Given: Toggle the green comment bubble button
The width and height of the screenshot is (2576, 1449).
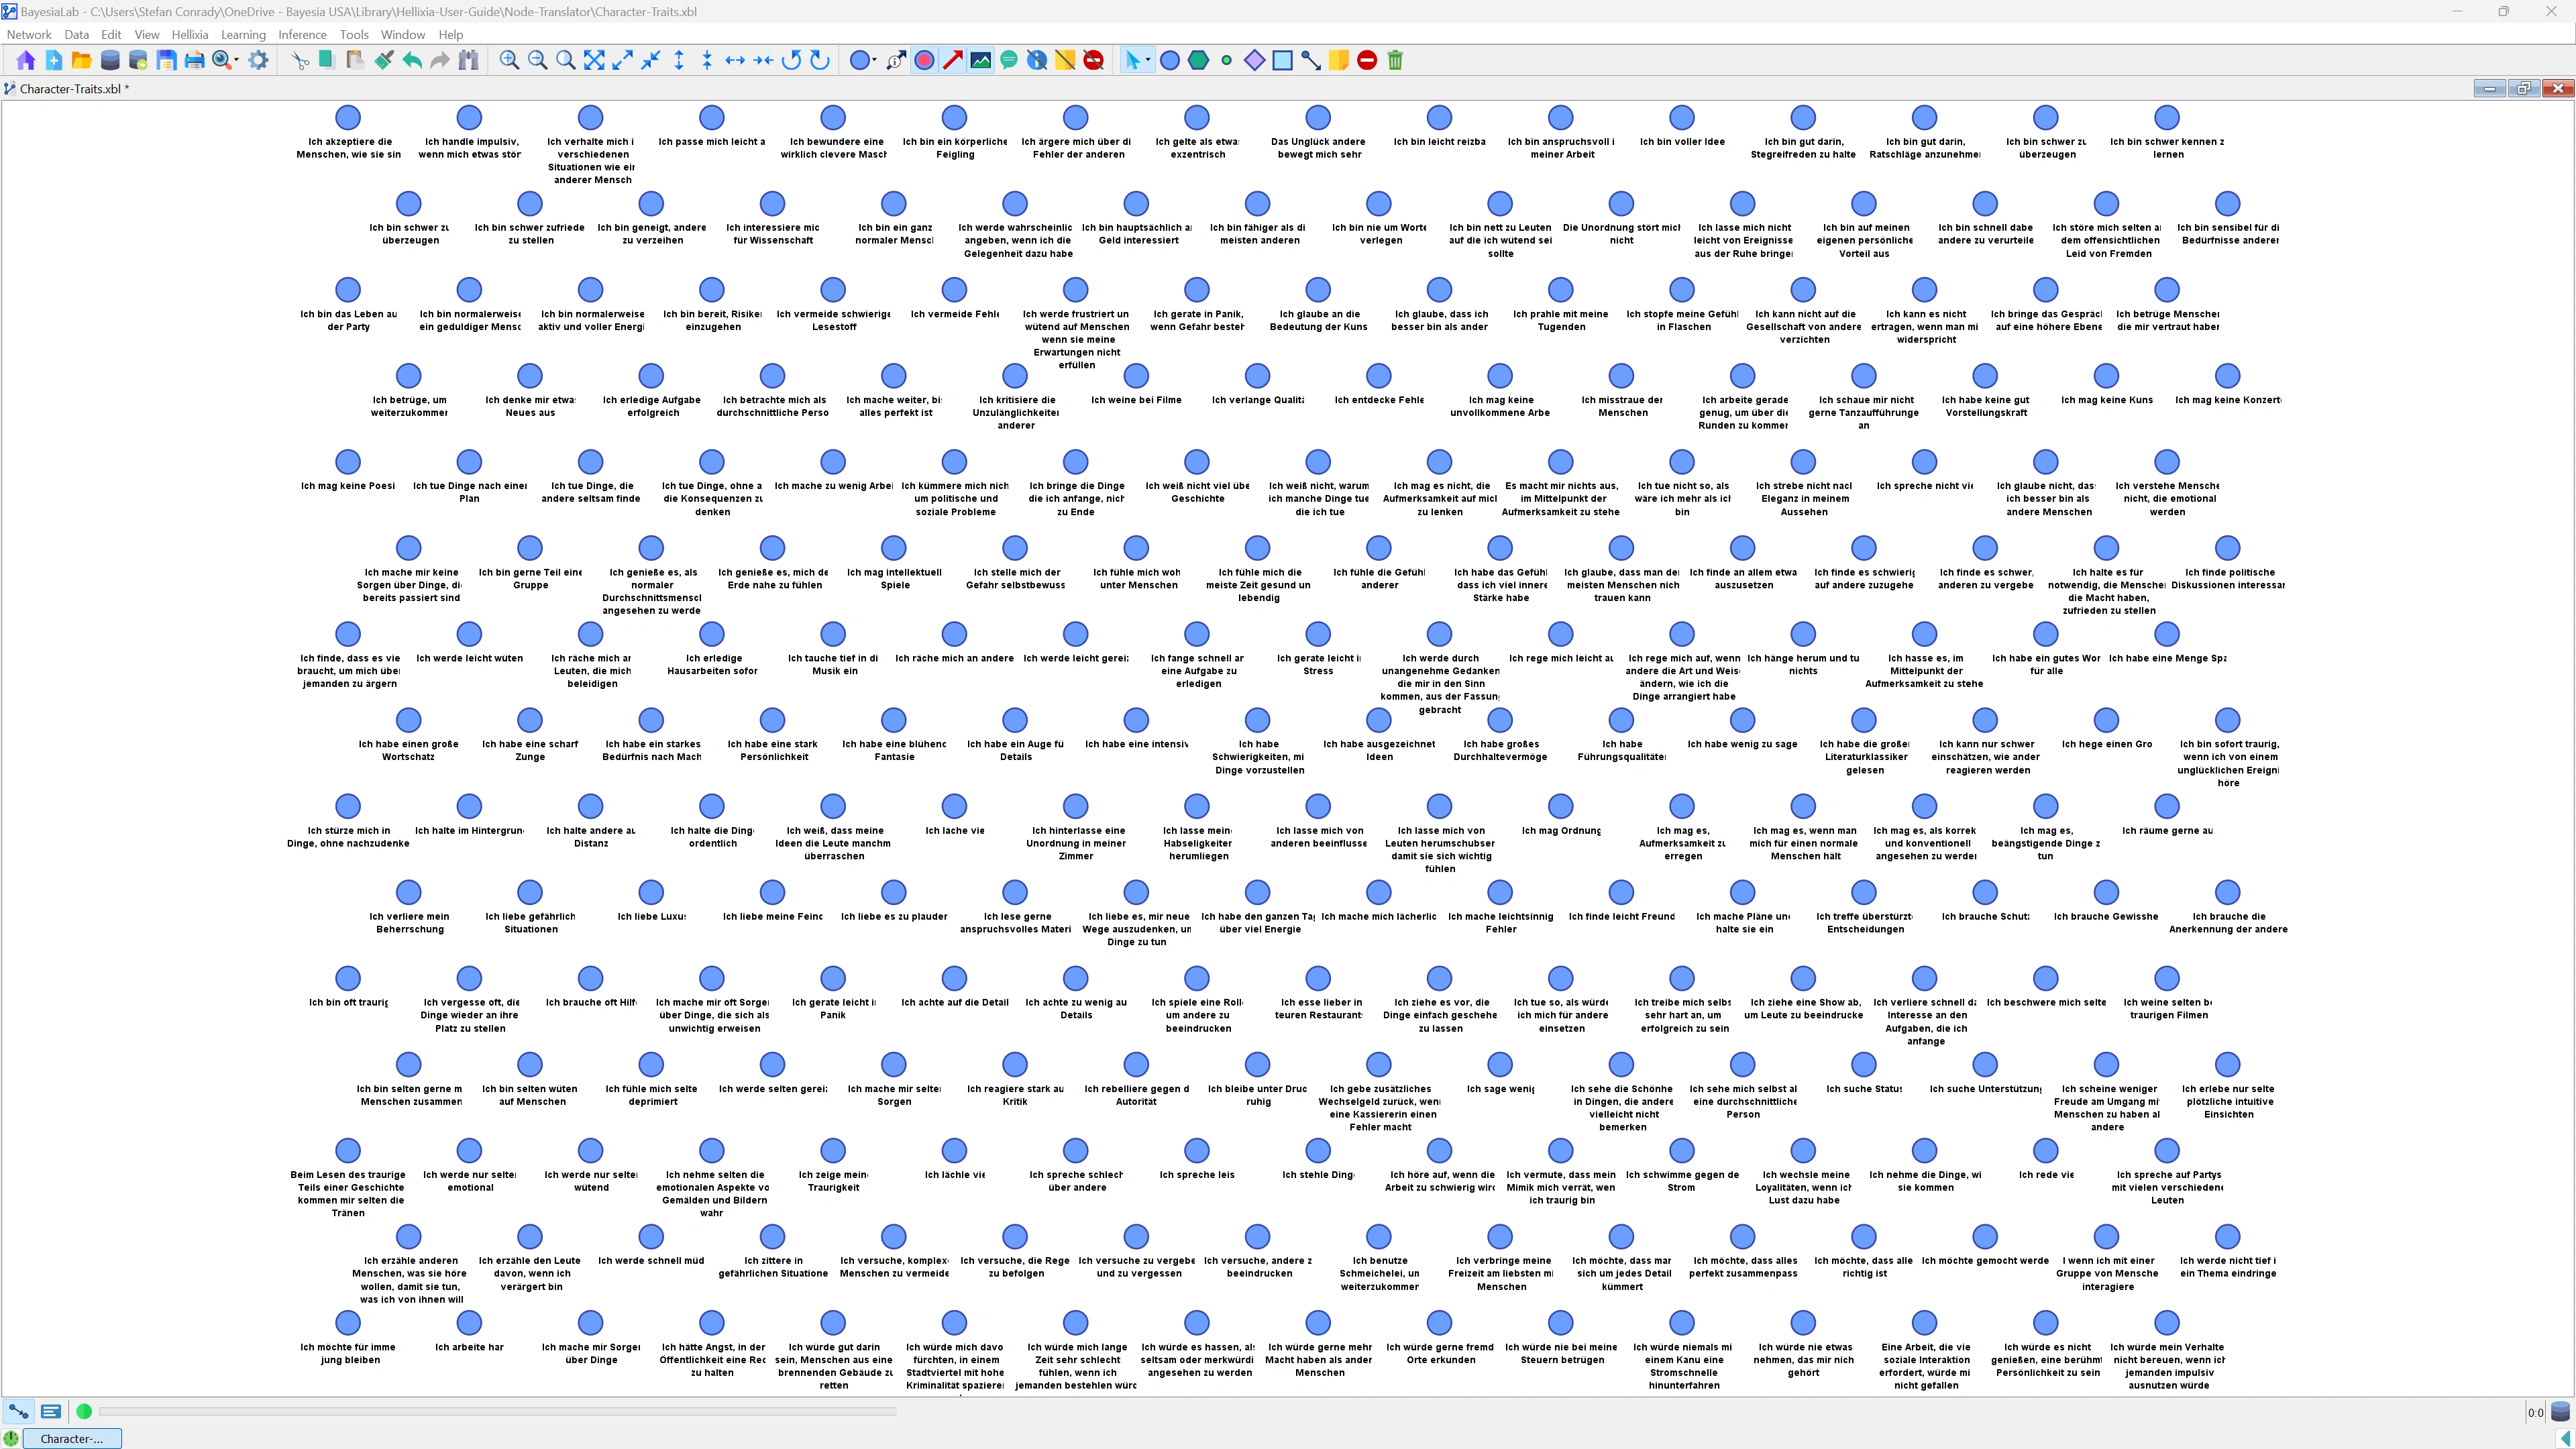Looking at the screenshot, I should pos(1009,61).
